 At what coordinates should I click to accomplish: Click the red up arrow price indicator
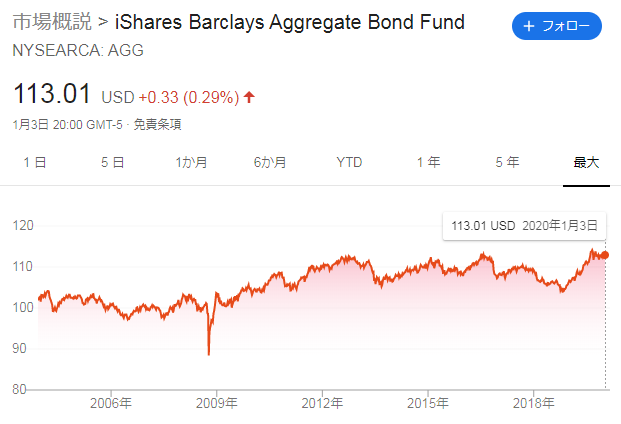(249, 97)
